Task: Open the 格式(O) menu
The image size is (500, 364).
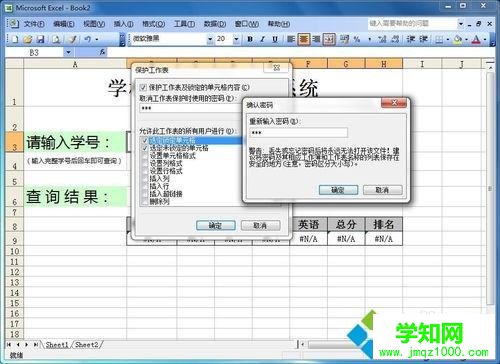Action: tap(153, 24)
